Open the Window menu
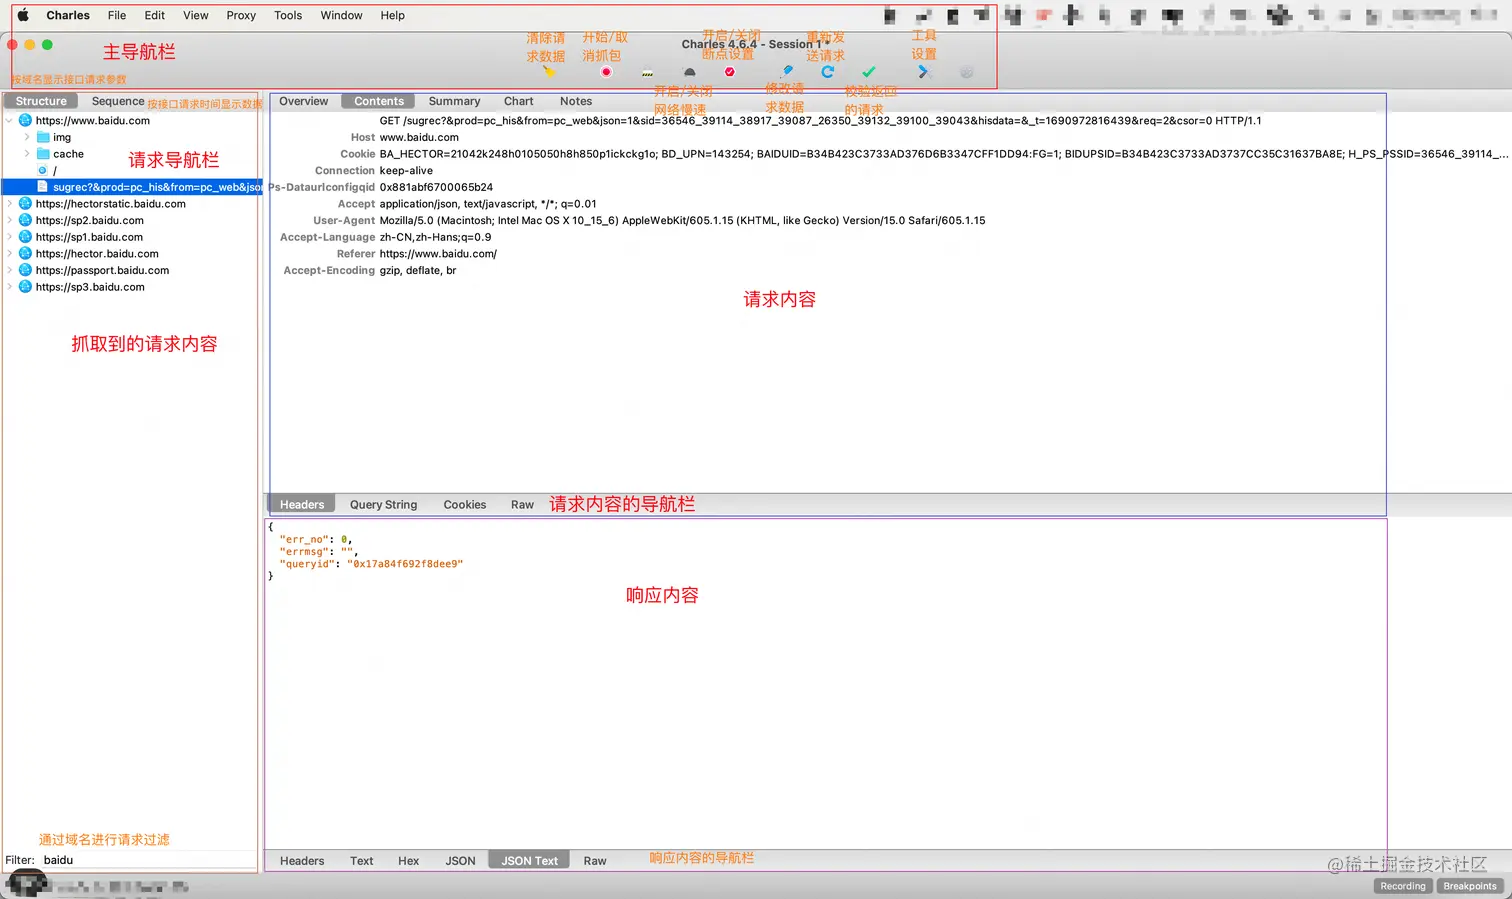Viewport: 1512px width, 899px height. [x=341, y=15]
